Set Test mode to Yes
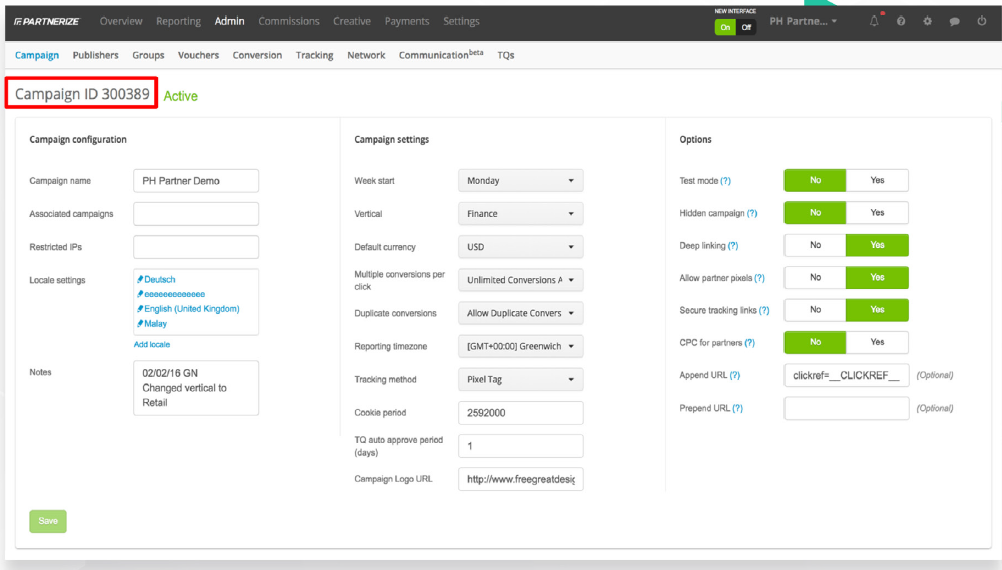This screenshot has width=1002, height=570. tap(877, 180)
